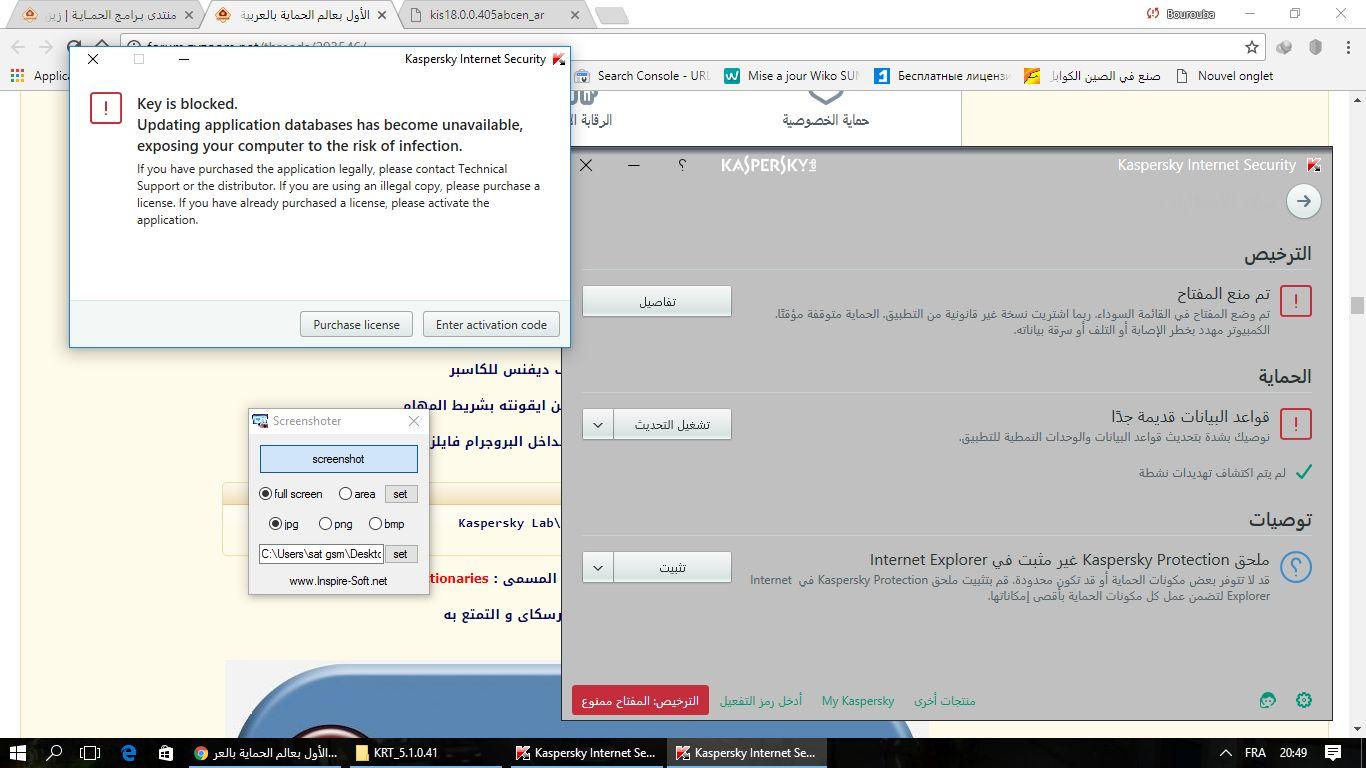The height and width of the screenshot is (768, 1366).
Task: Click set button next to save path
Action: [400, 554]
